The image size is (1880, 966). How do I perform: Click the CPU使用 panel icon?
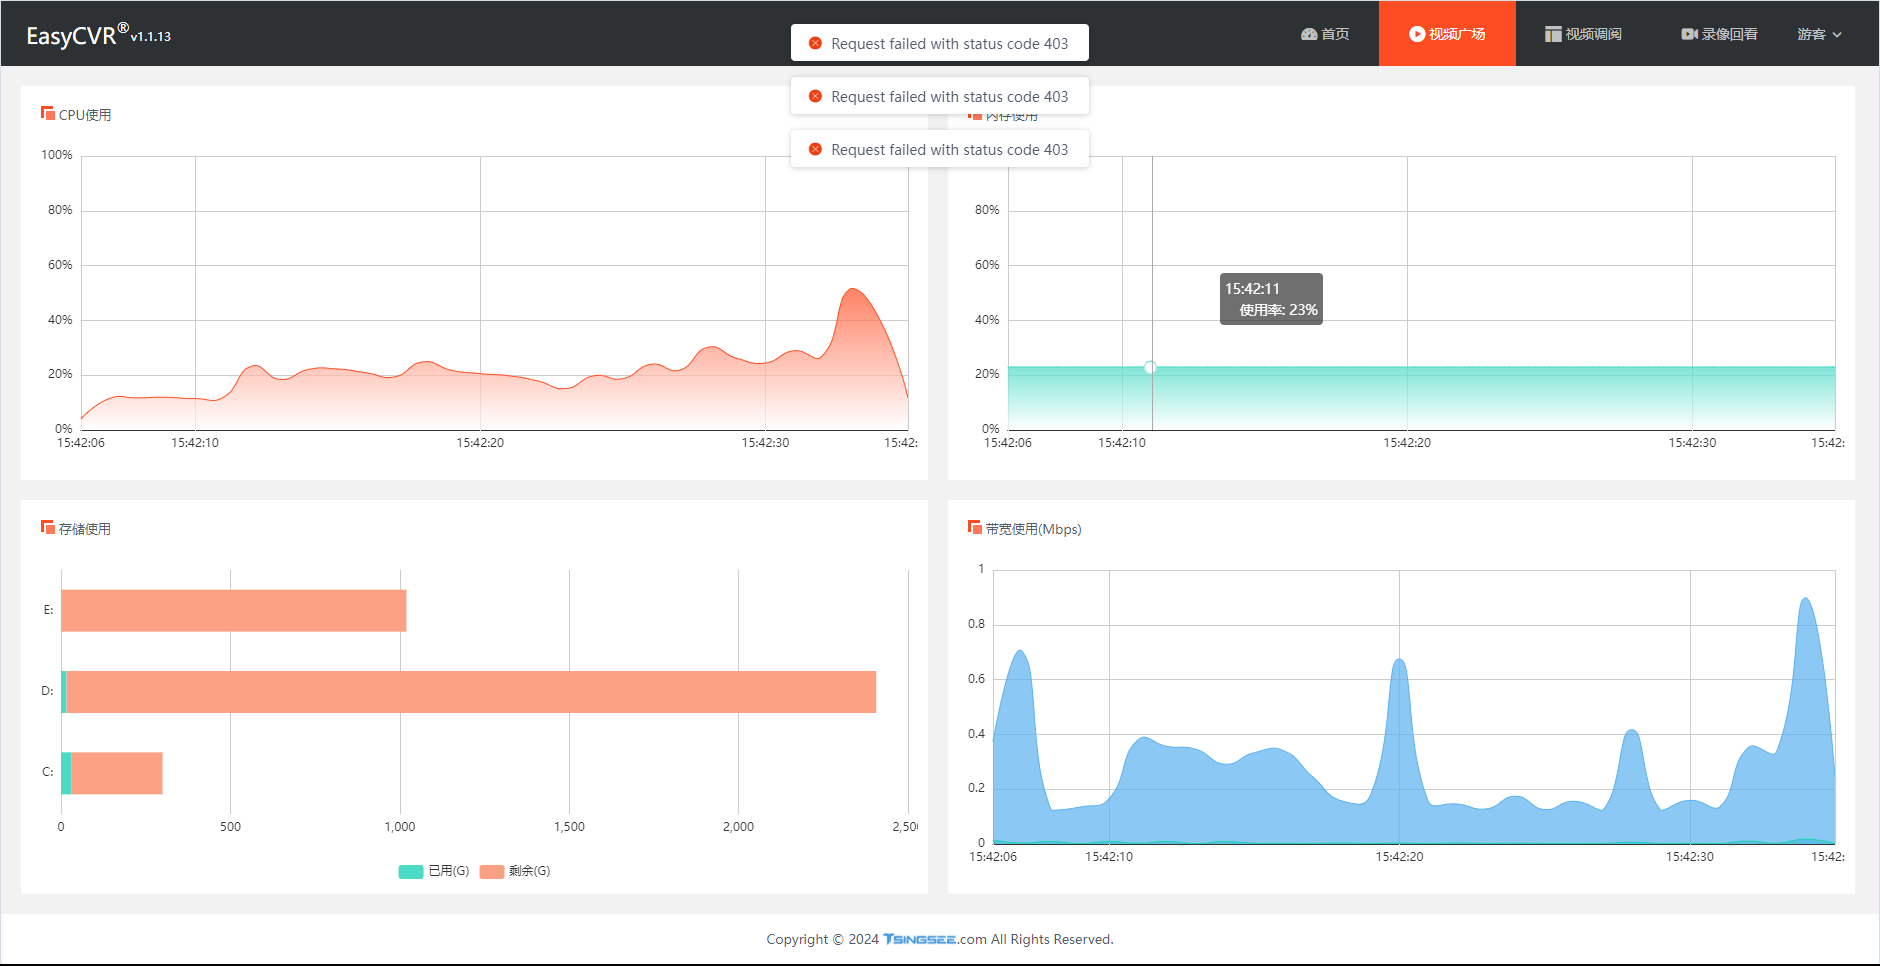pyautogui.click(x=48, y=113)
